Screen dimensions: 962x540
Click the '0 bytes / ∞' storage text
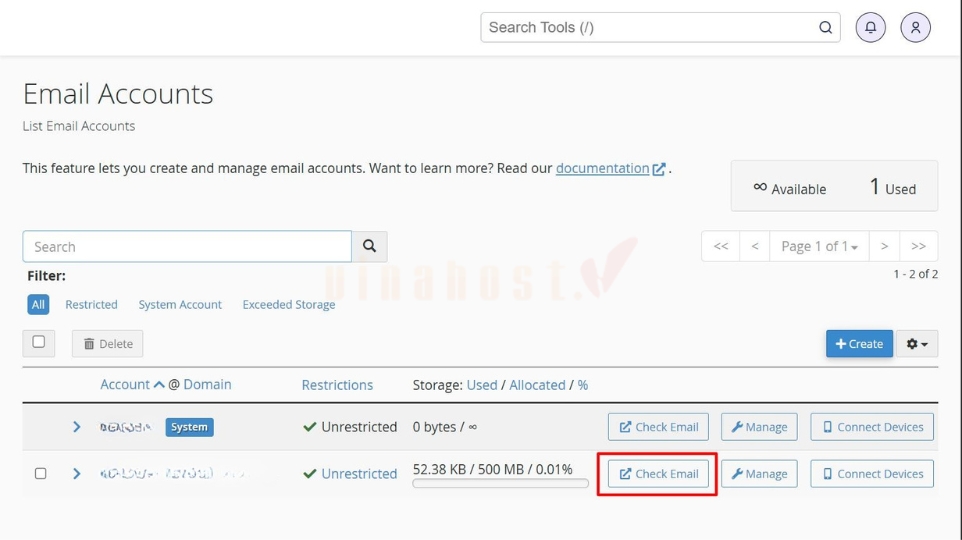445,426
